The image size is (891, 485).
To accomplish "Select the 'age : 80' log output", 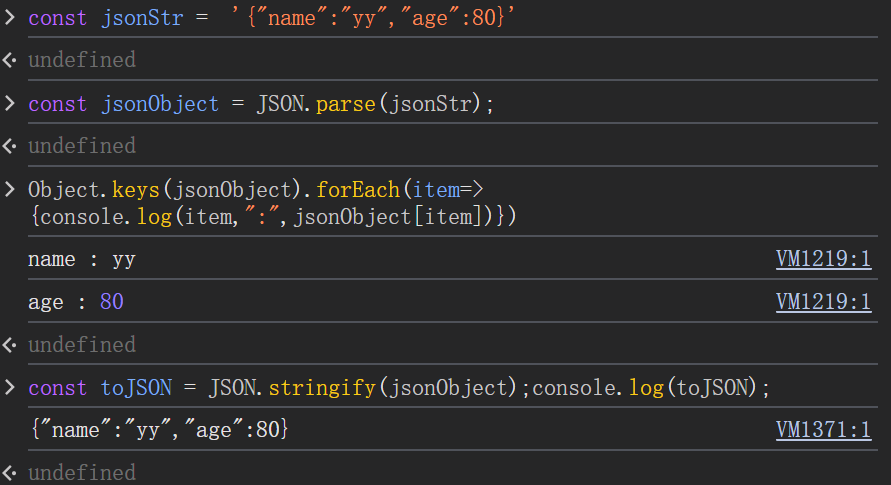I will [x=76, y=302].
